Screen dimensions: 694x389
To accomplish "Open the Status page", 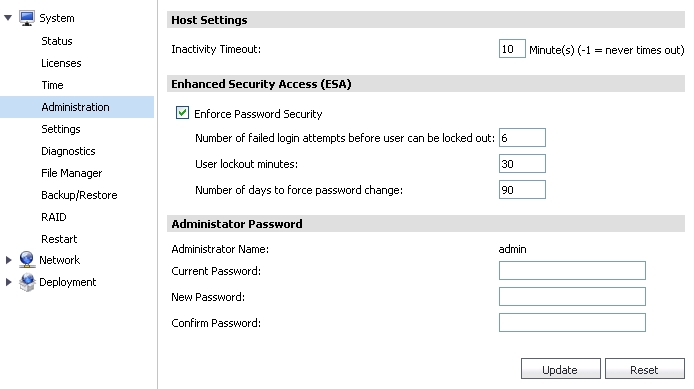I will coord(57,41).
